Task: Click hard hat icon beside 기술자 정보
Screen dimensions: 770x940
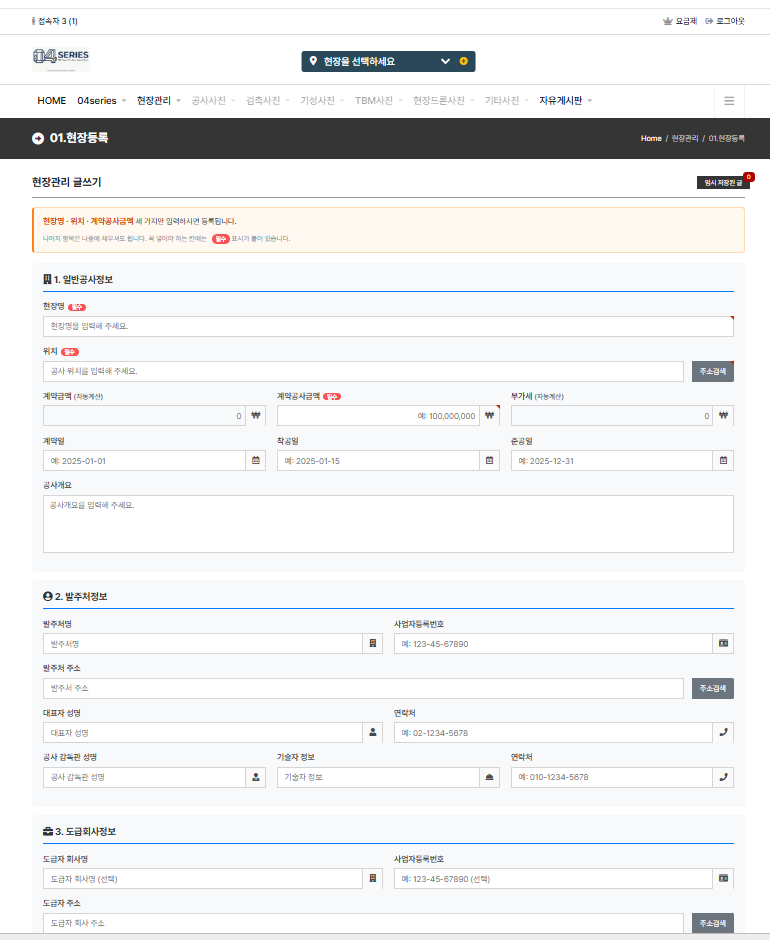Action: click(489, 777)
